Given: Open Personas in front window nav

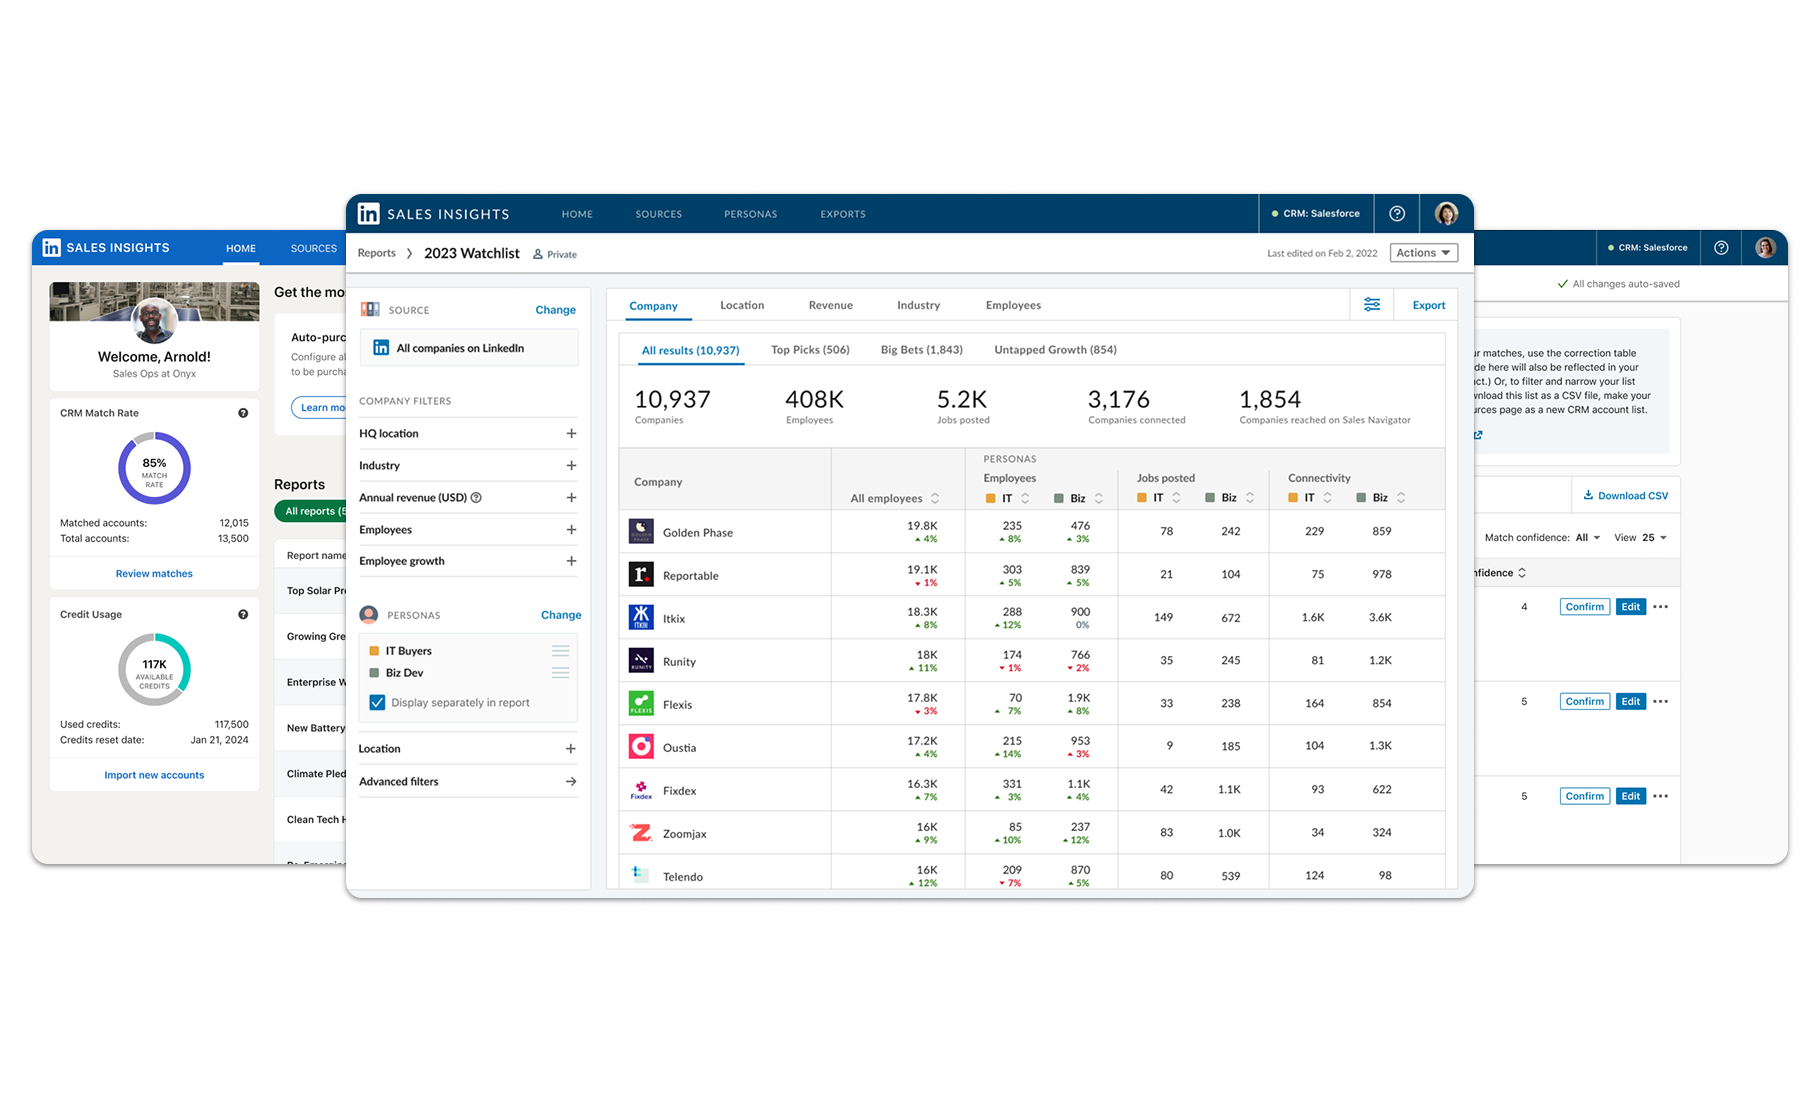Looking at the screenshot, I should click(751, 214).
